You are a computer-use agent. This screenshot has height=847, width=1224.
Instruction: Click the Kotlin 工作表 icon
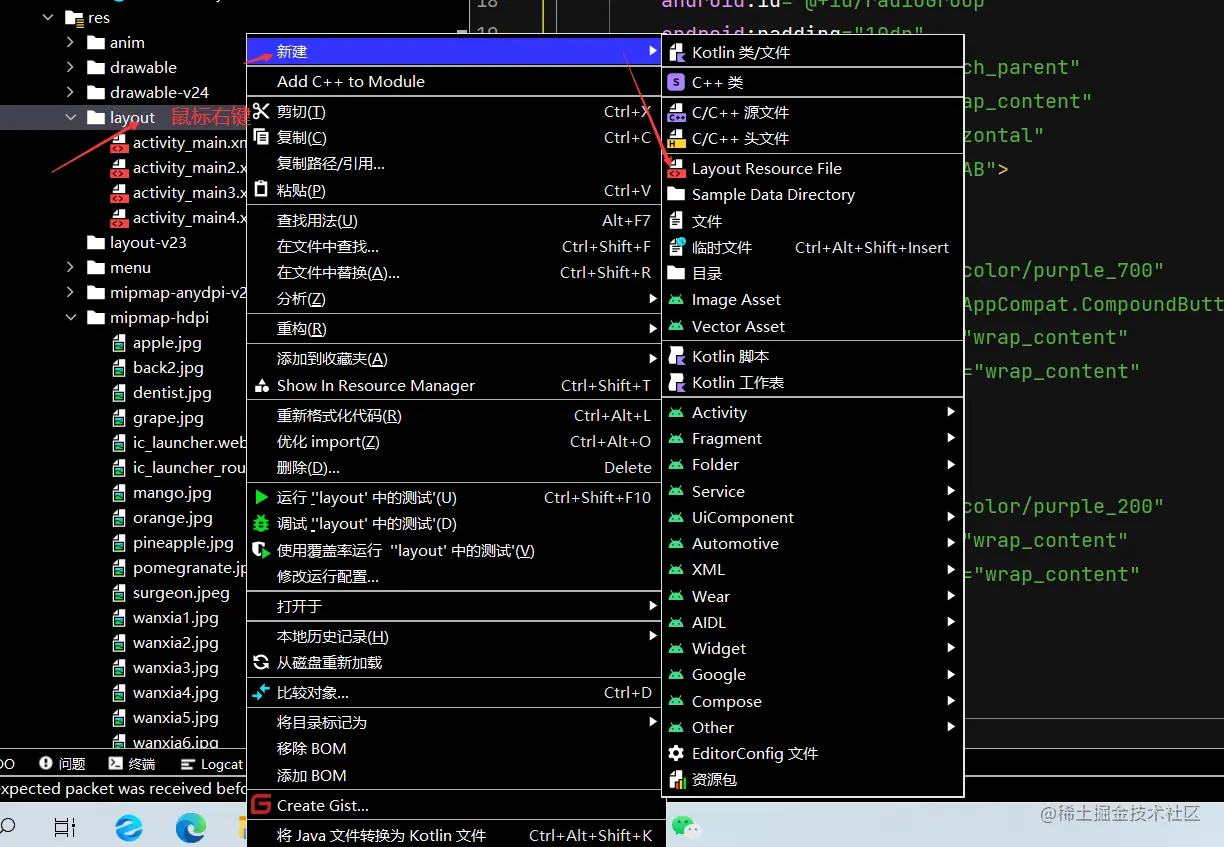click(x=677, y=382)
